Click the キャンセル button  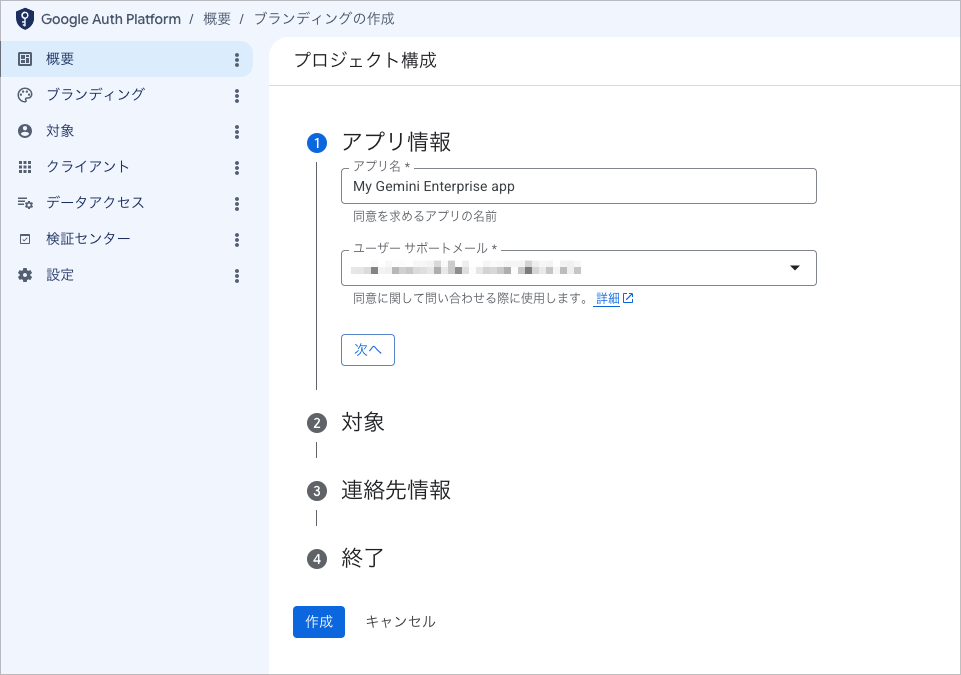coord(400,622)
